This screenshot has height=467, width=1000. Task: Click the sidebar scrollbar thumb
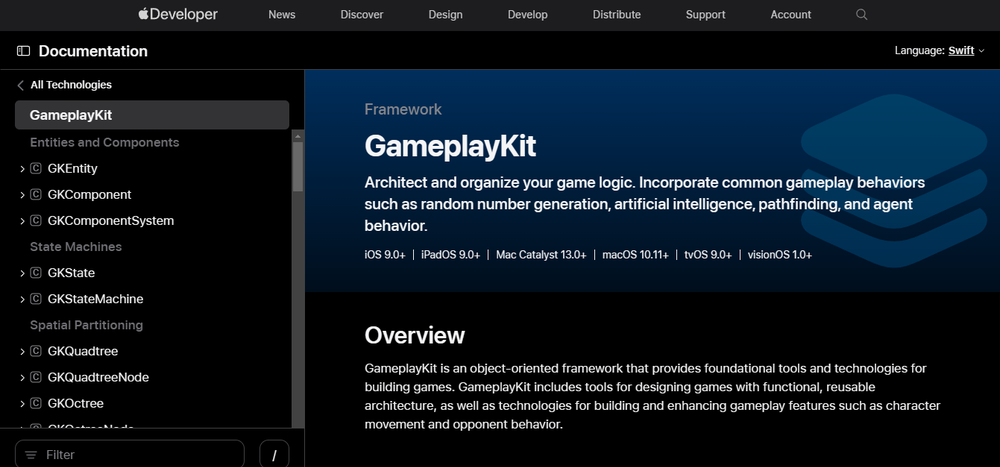coord(298,166)
